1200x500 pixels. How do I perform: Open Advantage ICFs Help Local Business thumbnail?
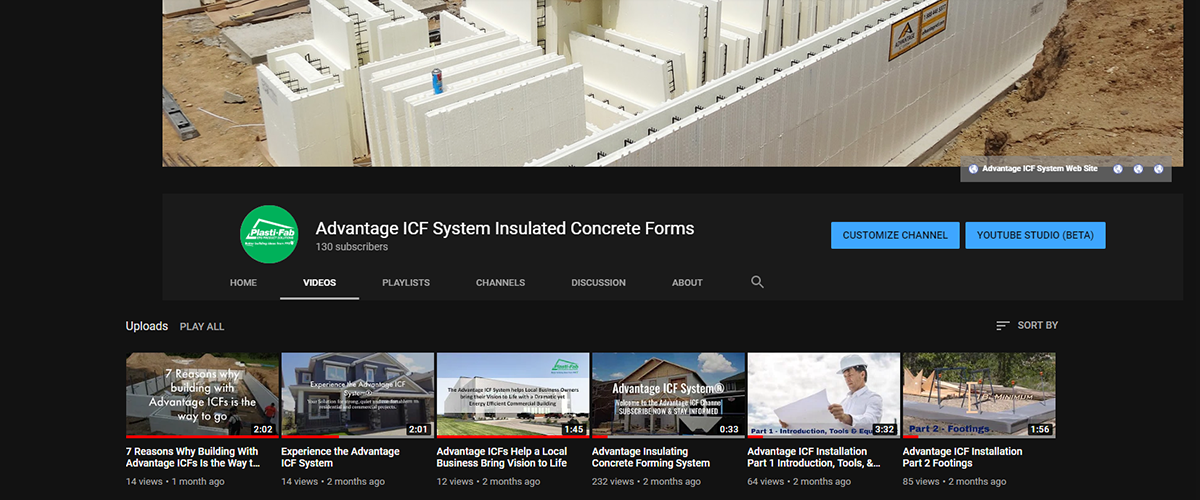[513, 395]
